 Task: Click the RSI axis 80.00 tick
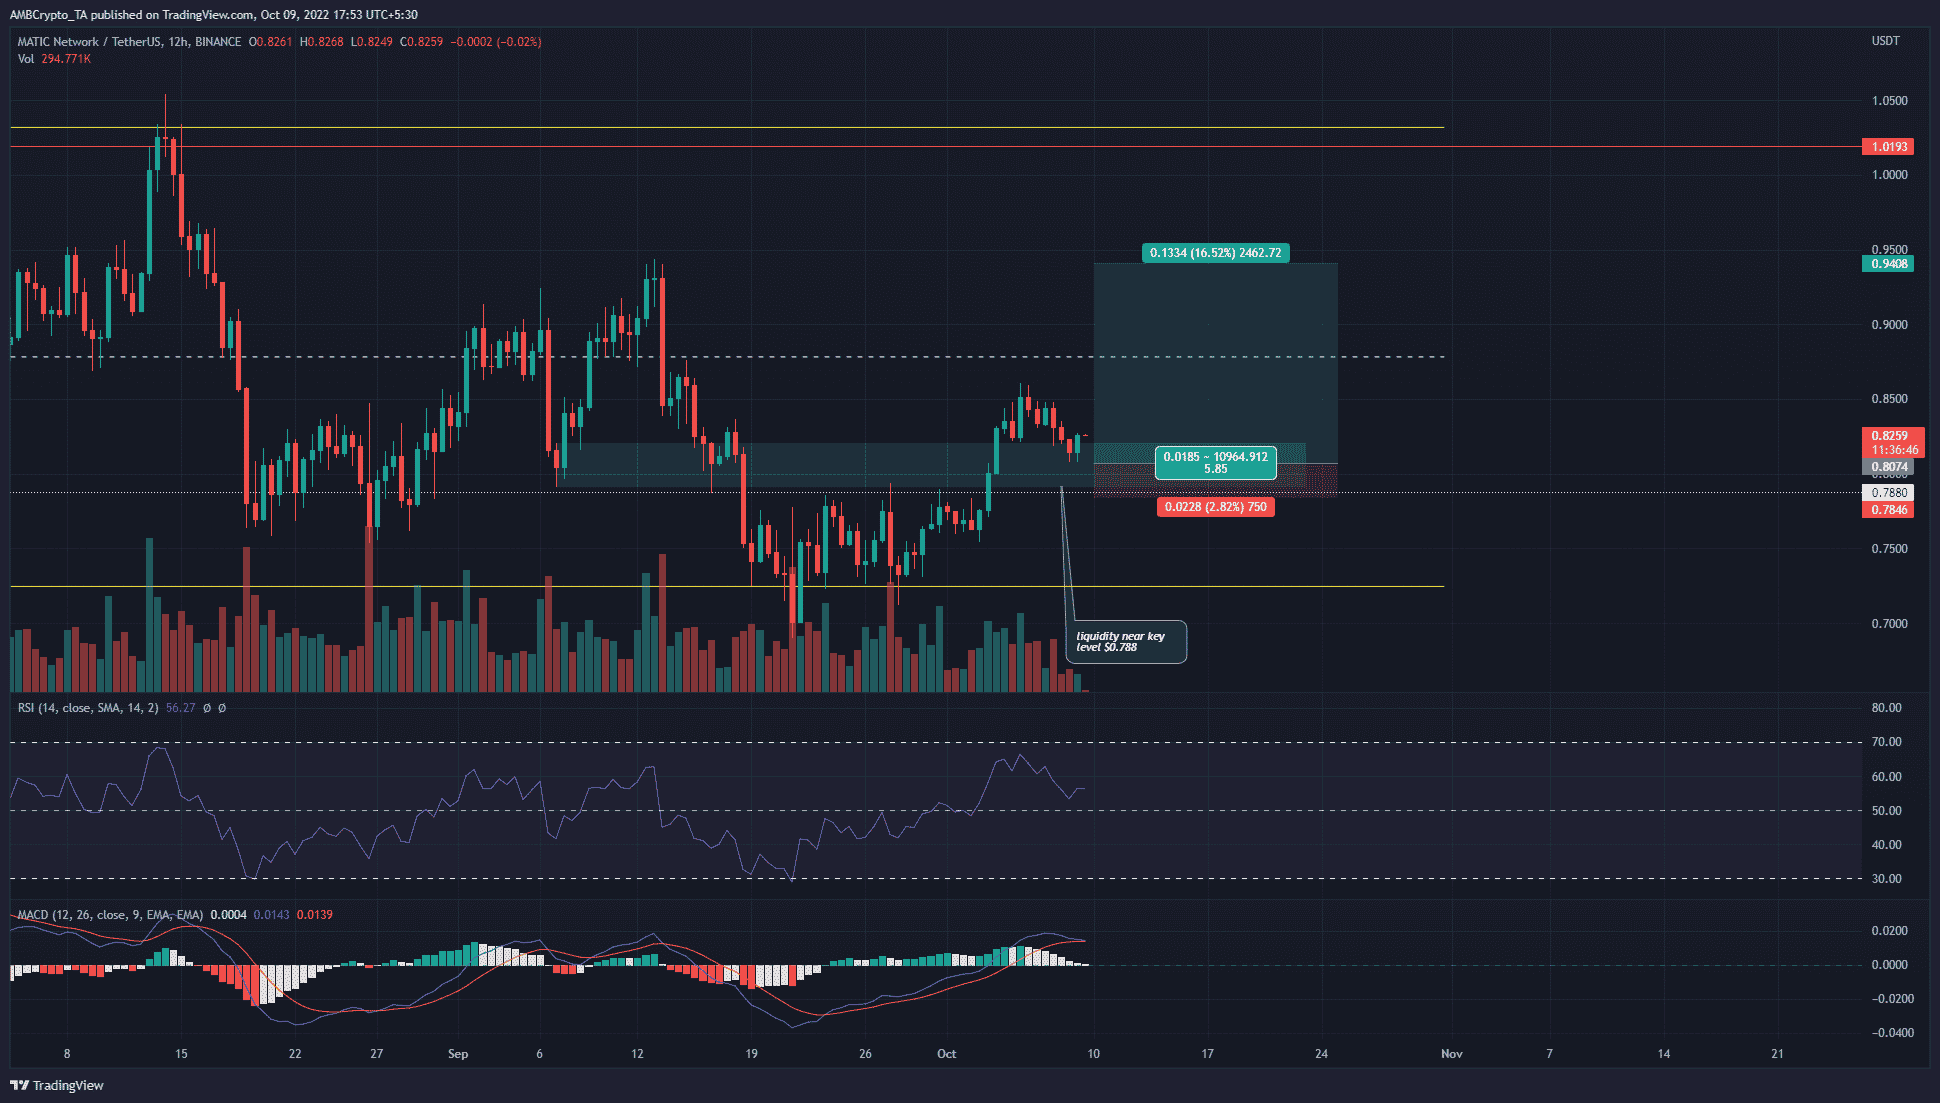1886,708
